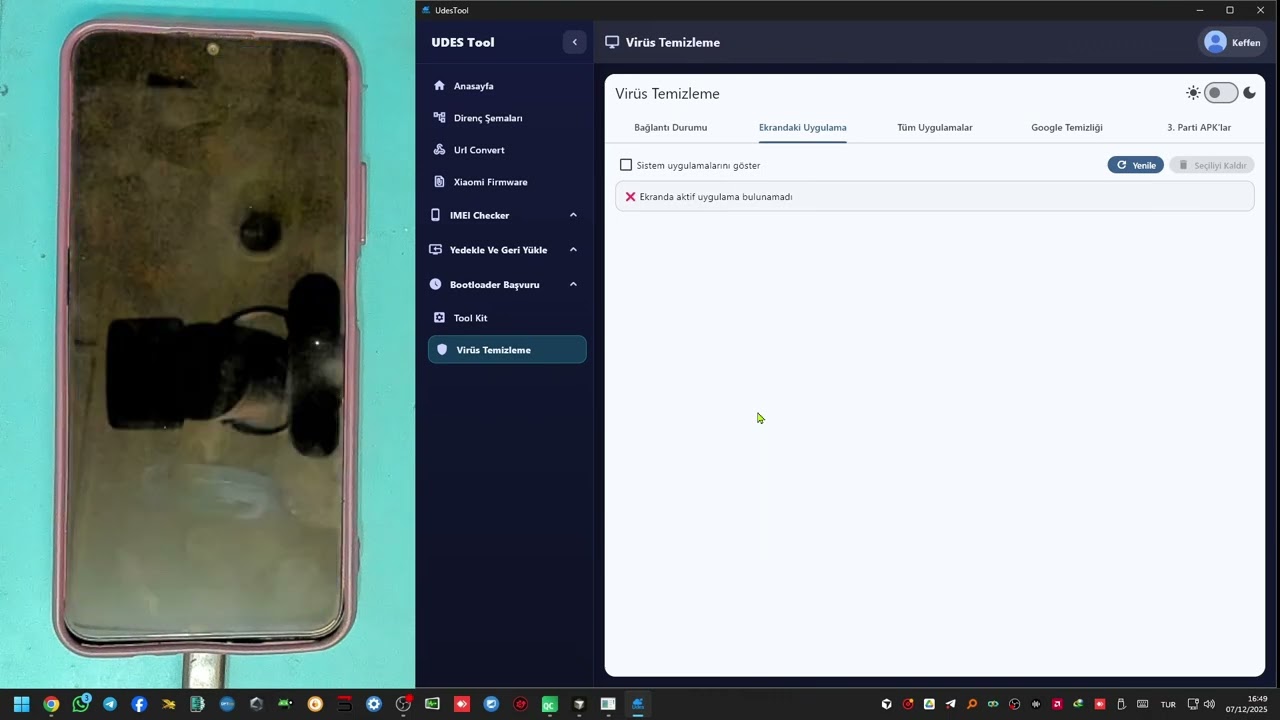Click the Virüs Temizleme page heading
The width and height of the screenshot is (1280, 720).
(667, 94)
